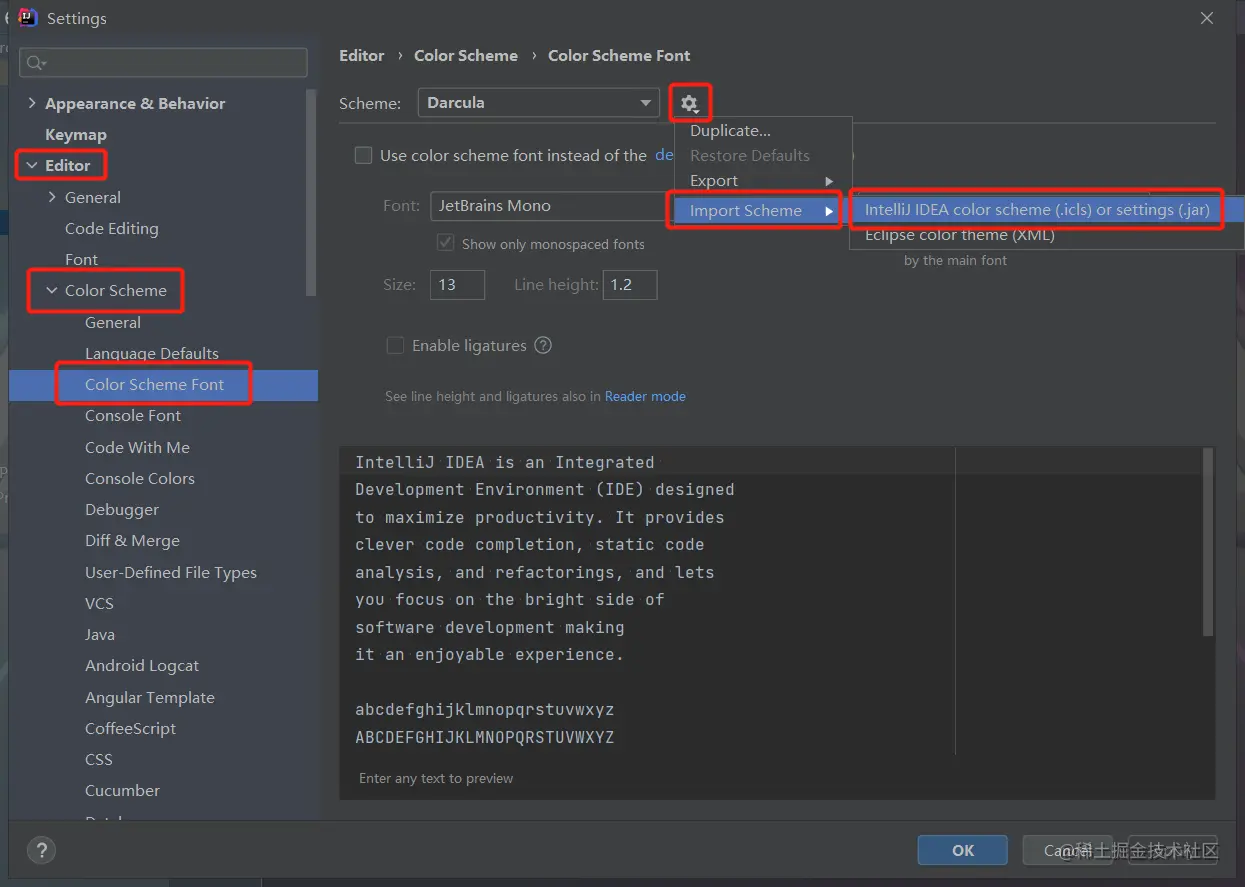Toggle Show only monospaced fonts

click(446, 244)
